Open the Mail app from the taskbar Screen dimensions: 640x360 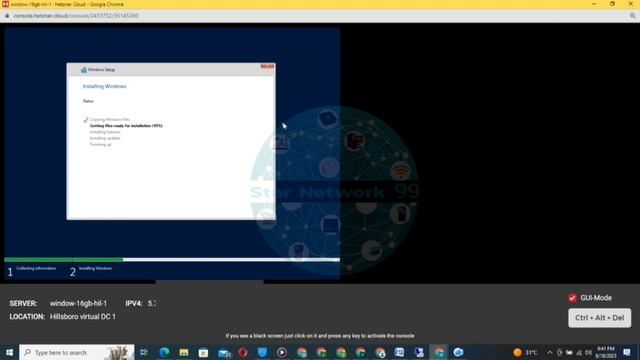pyautogui.click(x=224, y=353)
